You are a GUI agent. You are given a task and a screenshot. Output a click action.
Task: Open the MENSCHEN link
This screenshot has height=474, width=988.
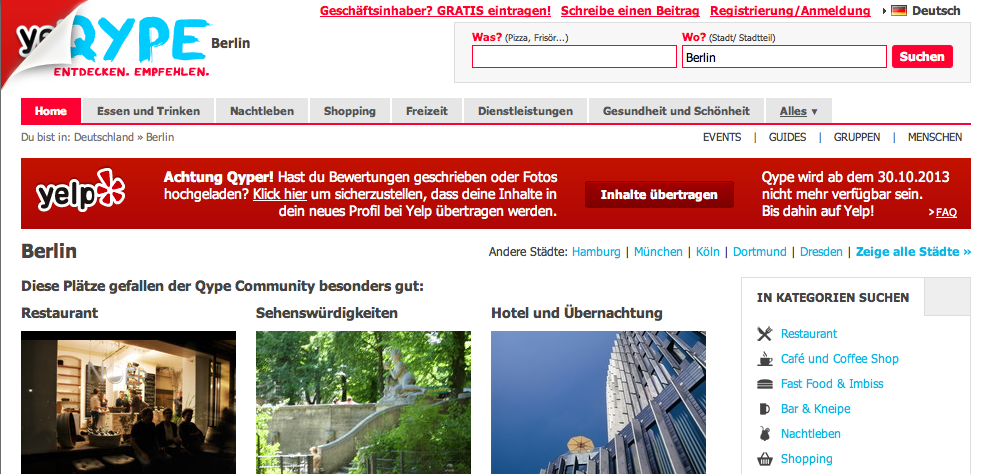(x=935, y=137)
